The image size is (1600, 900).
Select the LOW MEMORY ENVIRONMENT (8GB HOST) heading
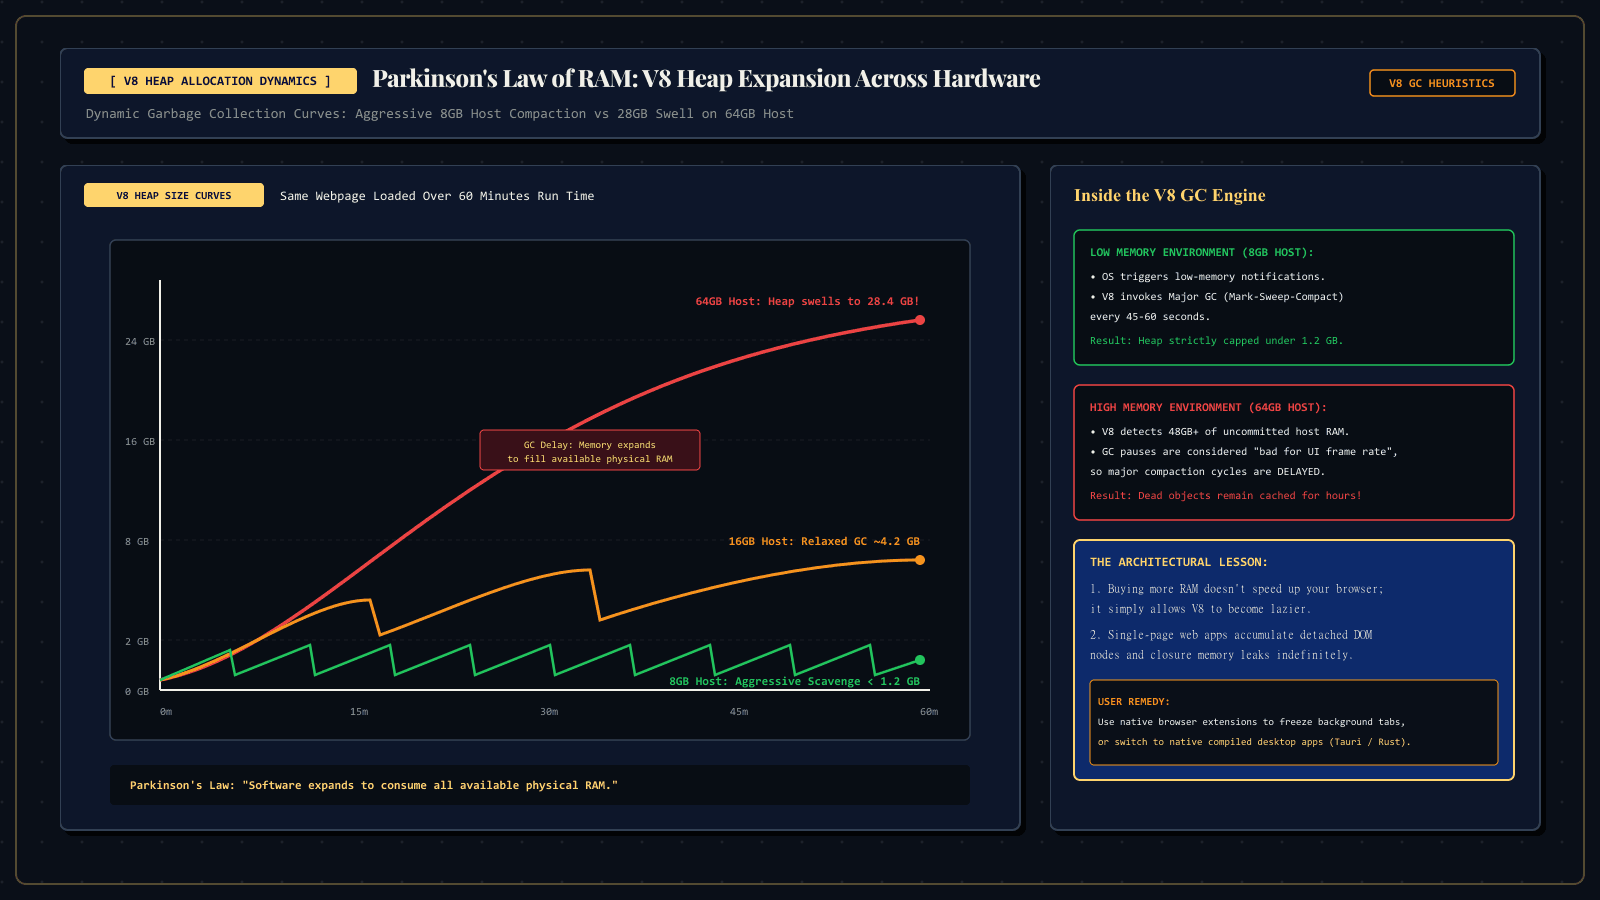1202,252
